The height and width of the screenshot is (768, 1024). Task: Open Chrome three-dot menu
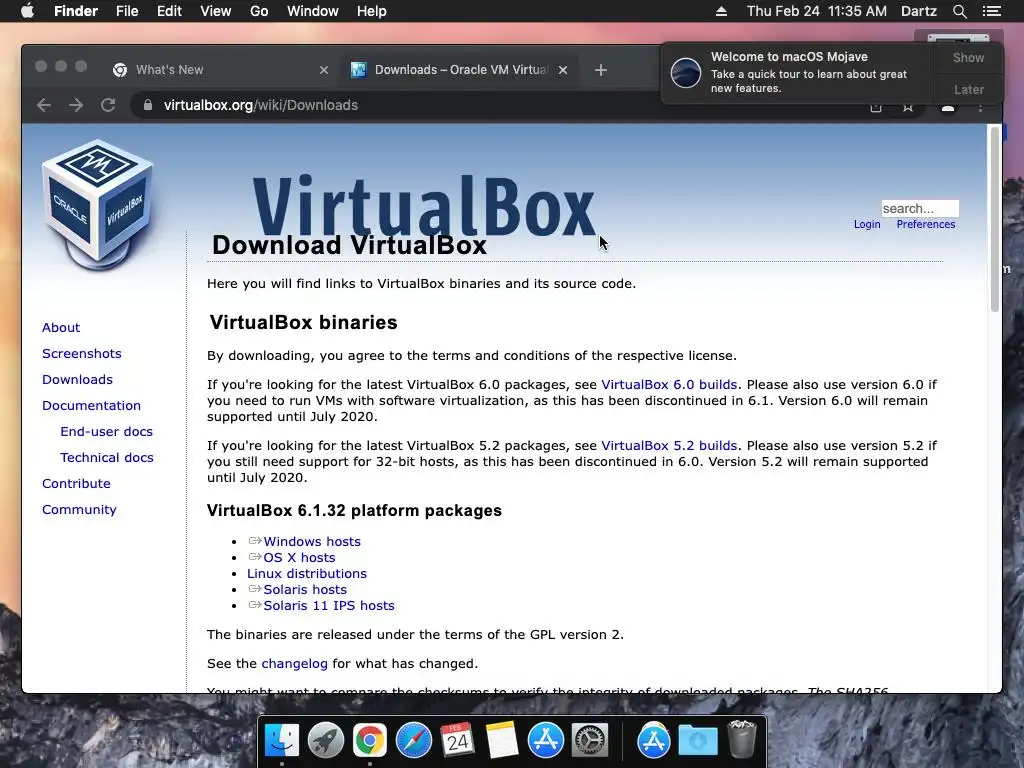tap(980, 107)
